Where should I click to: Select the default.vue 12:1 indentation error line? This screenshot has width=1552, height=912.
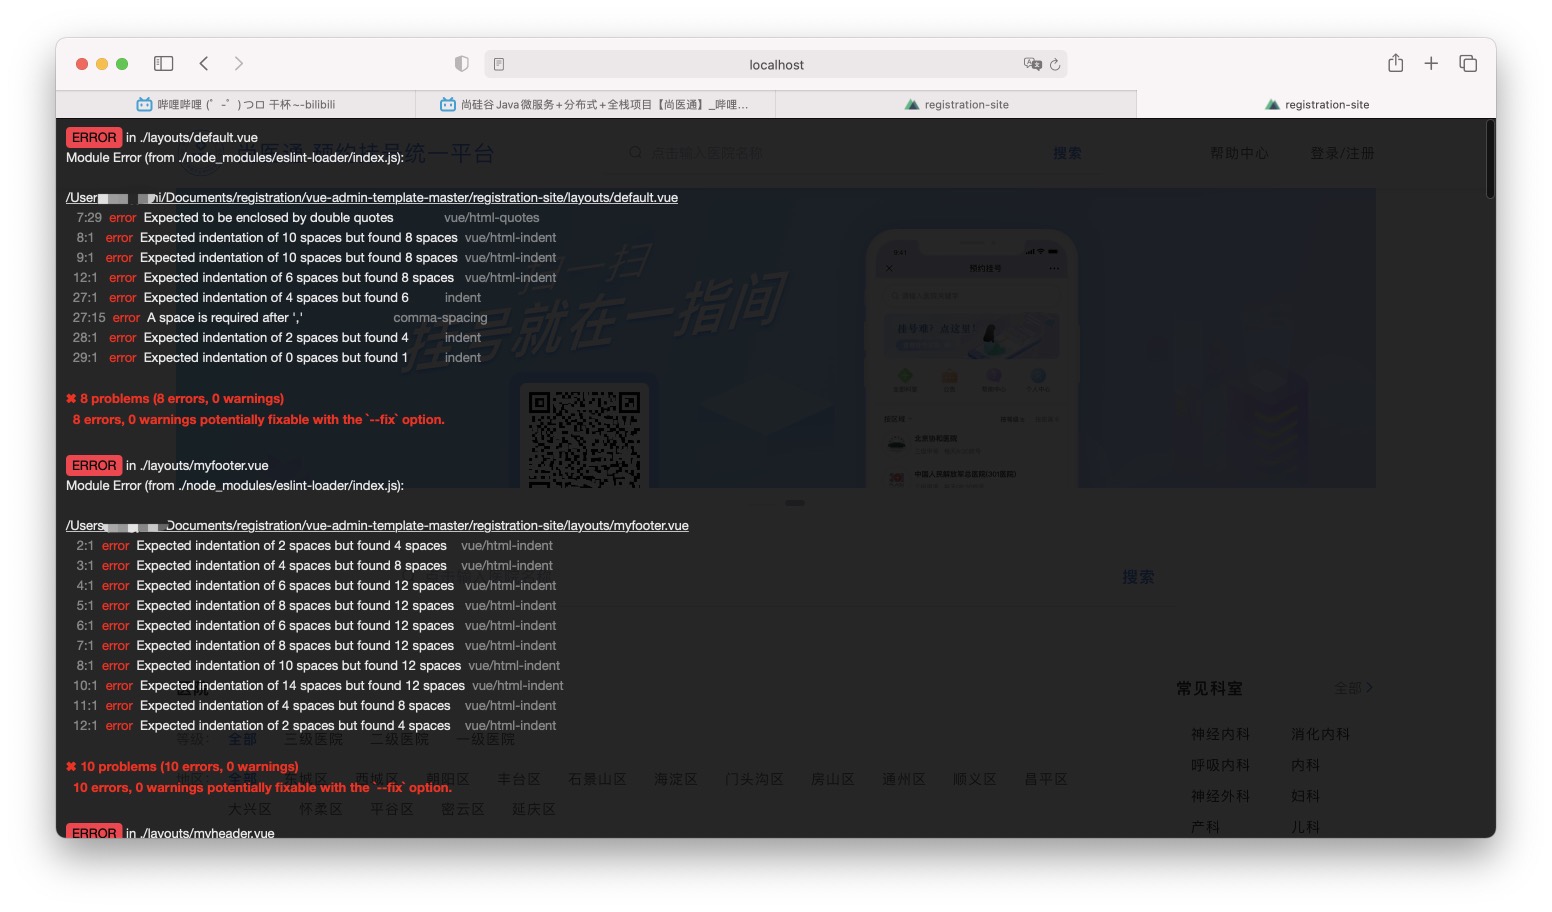point(314,278)
